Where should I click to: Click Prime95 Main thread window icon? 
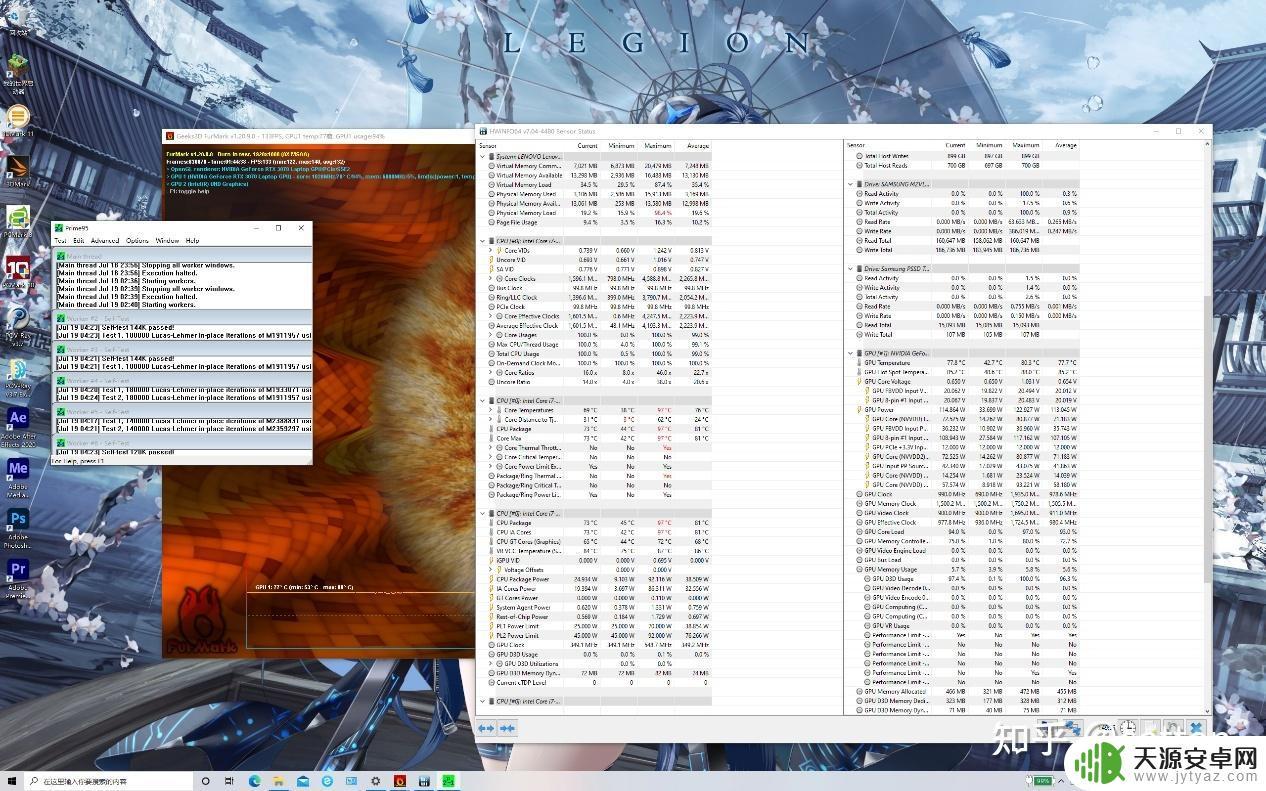tap(61, 257)
